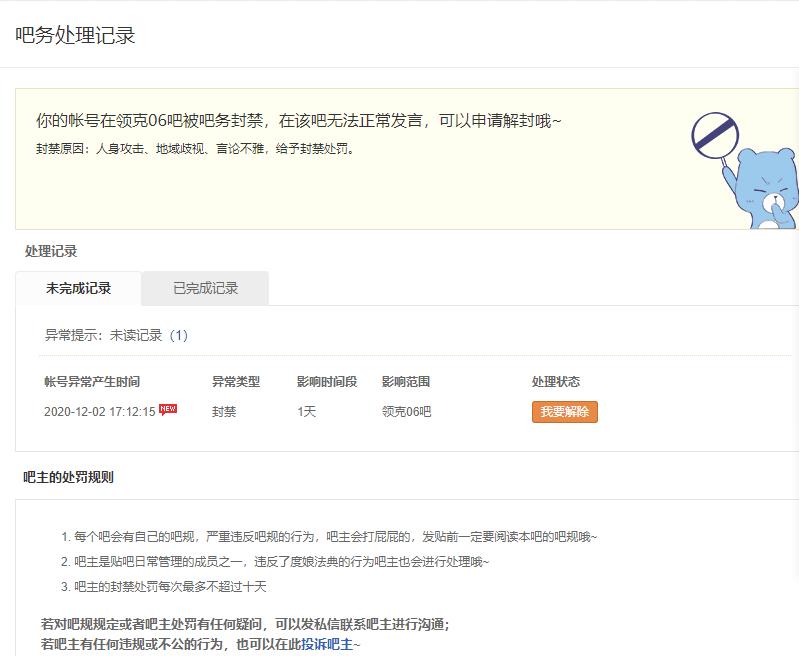Viewport: 799px width, 656px height.
Task: Click the 处理记录 section heading
Action: (51, 251)
